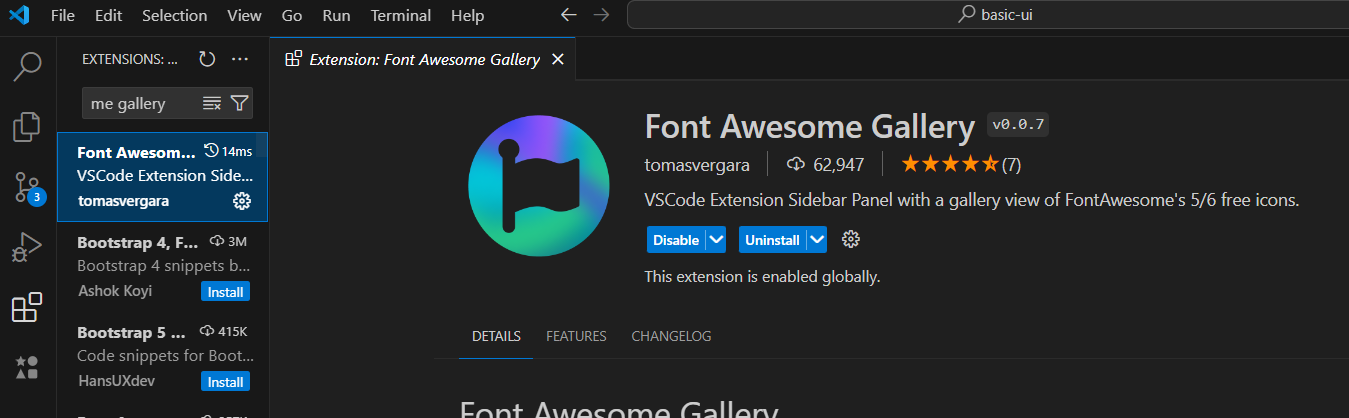Click the Font Awesome Gallery title heading
Screen dimensions: 1349x418
coord(810,127)
